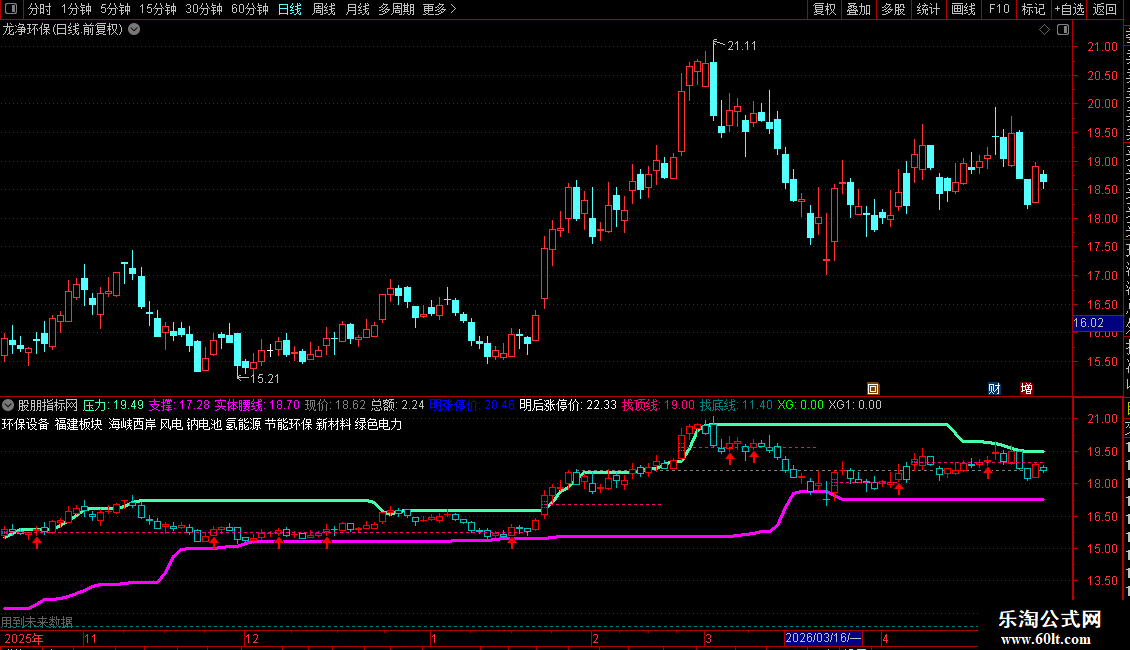Image resolution: width=1130 pixels, height=650 pixels.
Task: Open the 多周期 multi-period view
Action: (x=396, y=9)
